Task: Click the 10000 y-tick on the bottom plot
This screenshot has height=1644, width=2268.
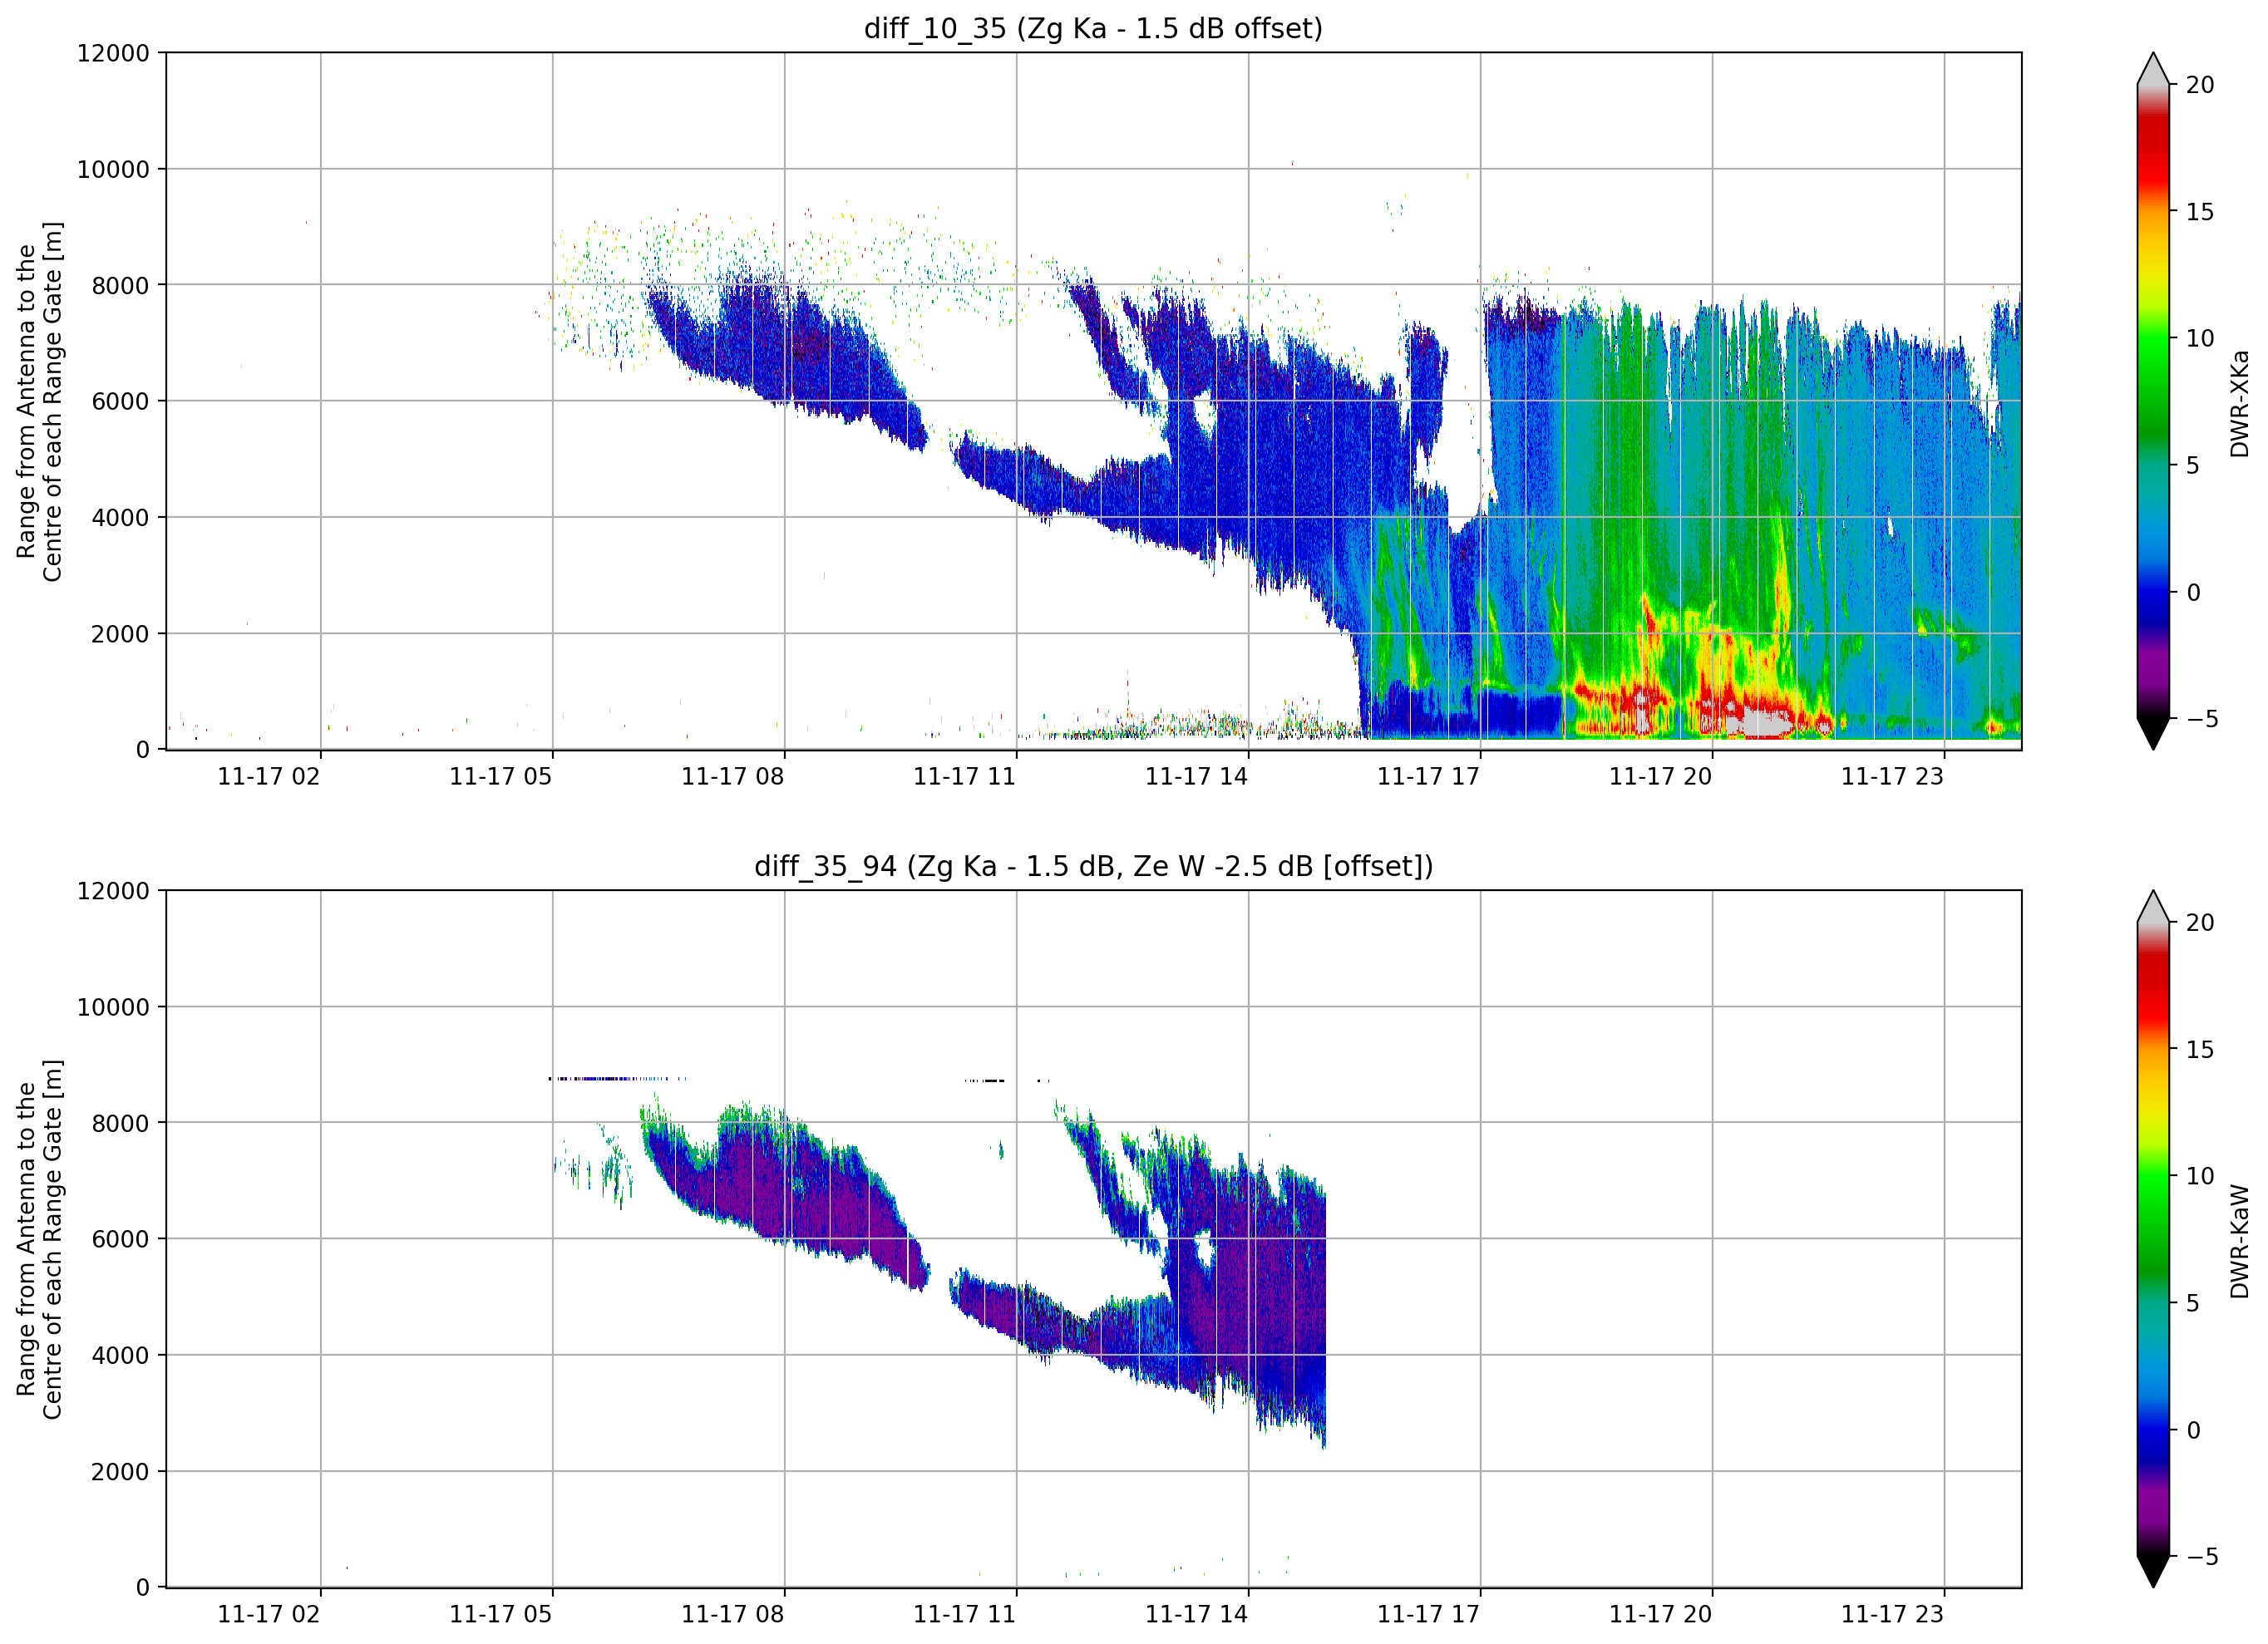Action: [x=113, y=1007]
